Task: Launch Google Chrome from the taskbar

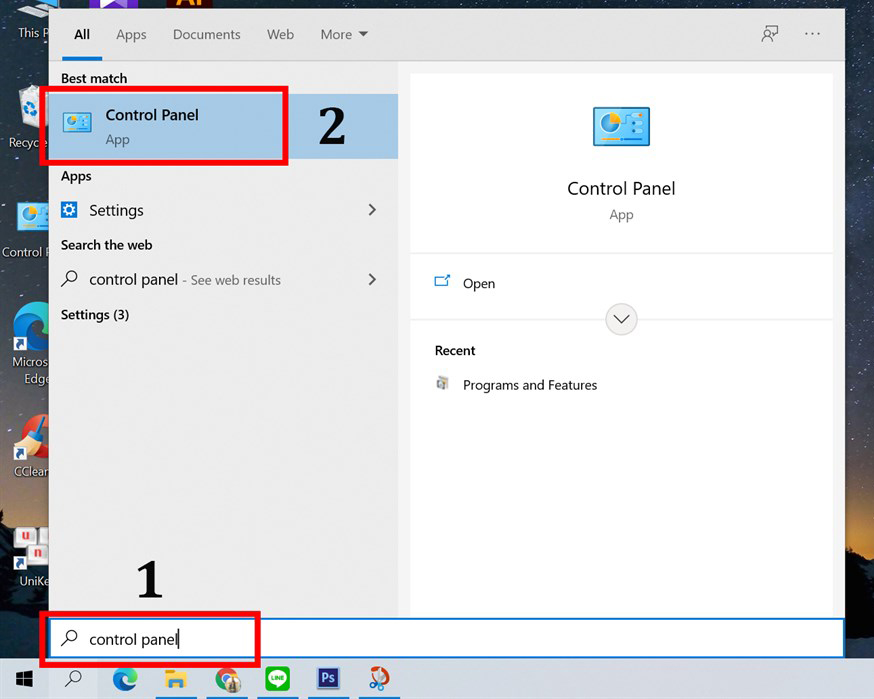Action: [227, 679]
